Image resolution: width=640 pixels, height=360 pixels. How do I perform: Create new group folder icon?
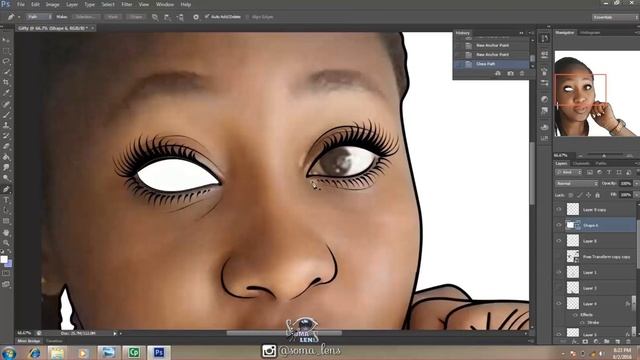point(607,341)
